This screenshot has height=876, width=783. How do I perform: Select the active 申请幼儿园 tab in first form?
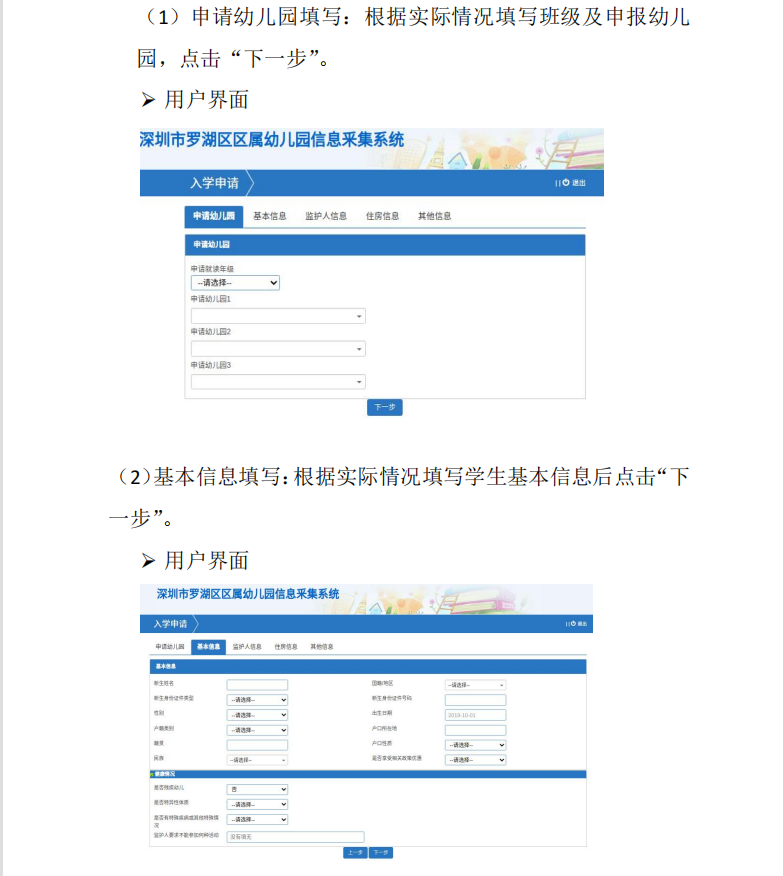click(x=214, y=216)
